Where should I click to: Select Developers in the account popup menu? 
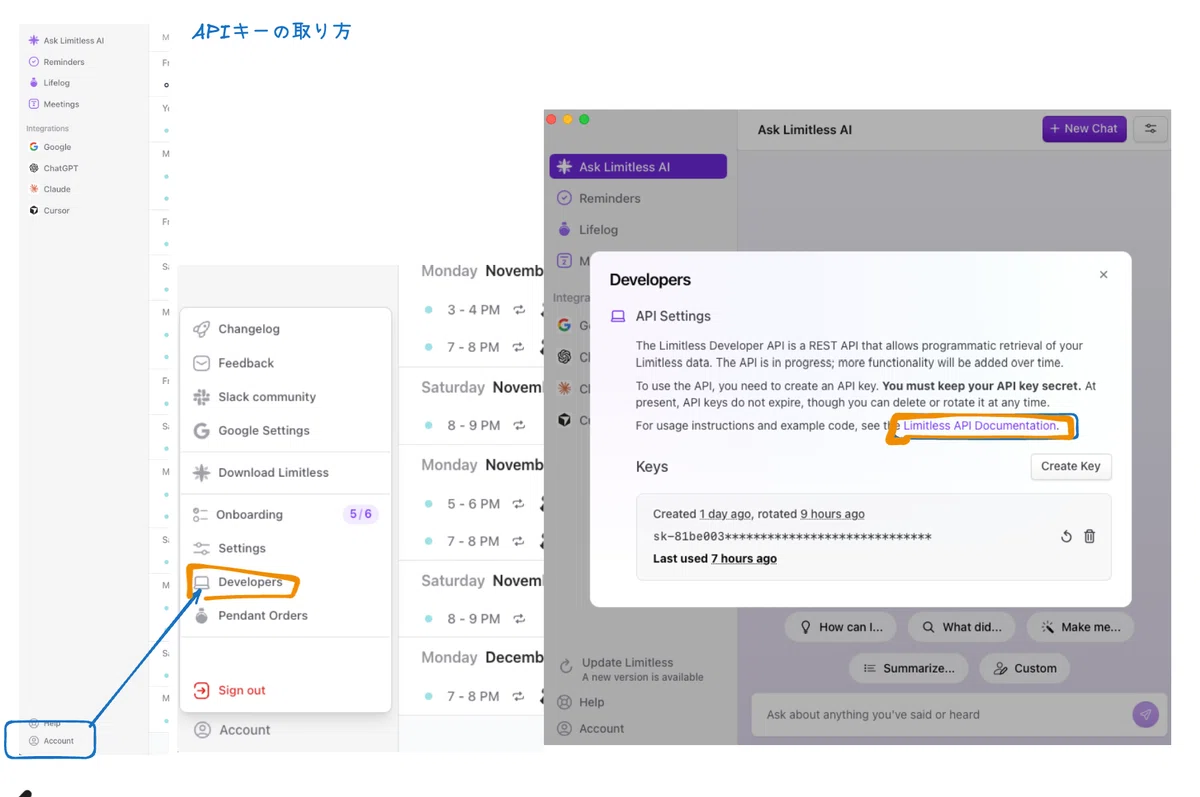click(285, 582)
